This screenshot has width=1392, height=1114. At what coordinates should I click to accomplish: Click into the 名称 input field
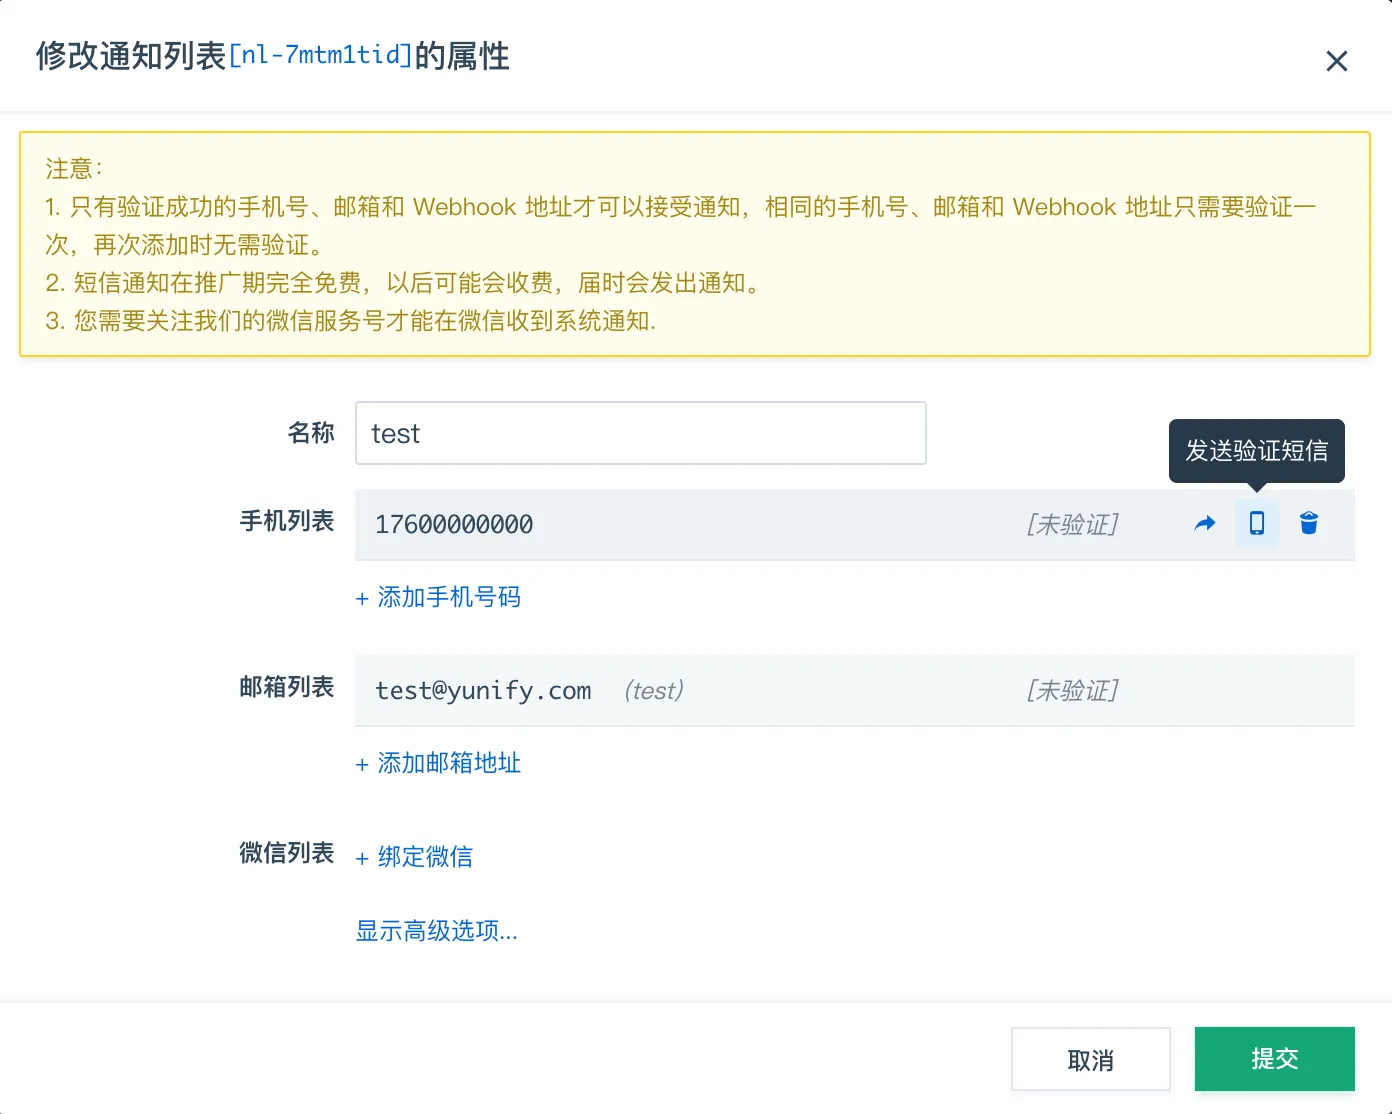tap(640, 433)
